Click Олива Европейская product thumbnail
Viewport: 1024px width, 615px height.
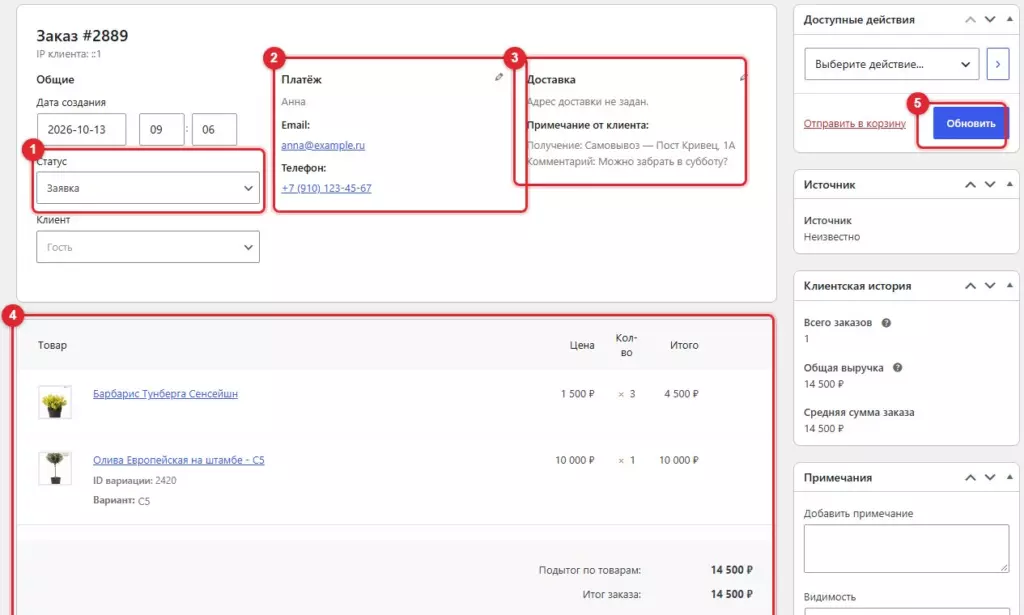pyautogui.click(x=55, y=468)
